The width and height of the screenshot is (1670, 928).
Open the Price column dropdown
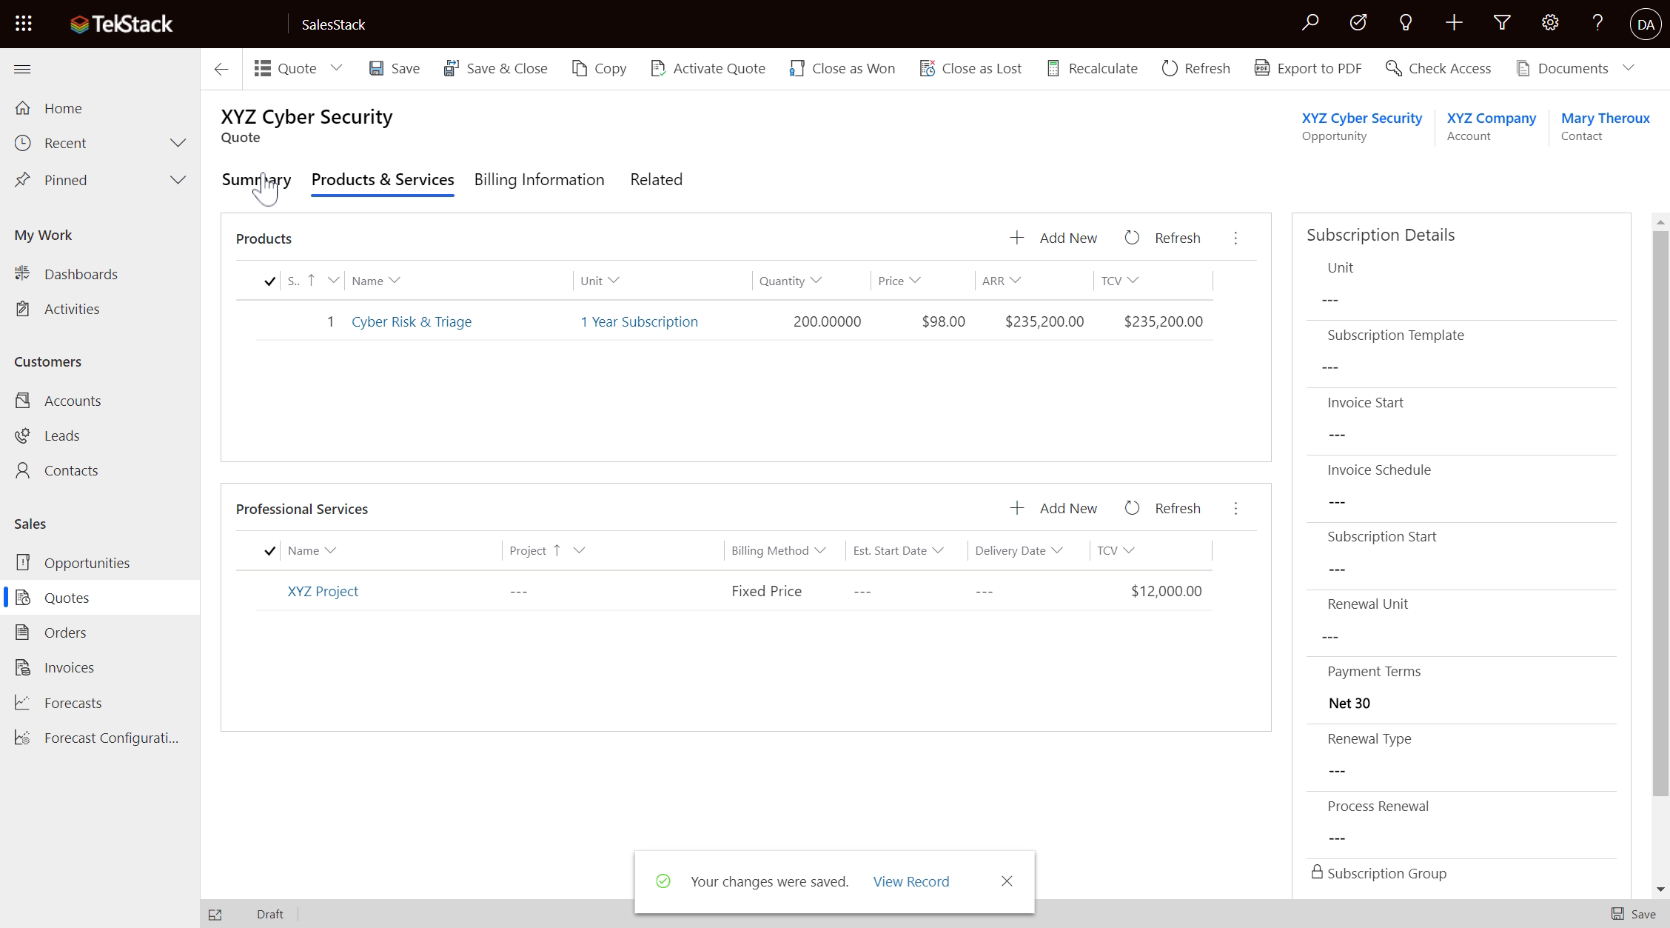(915, 281)
